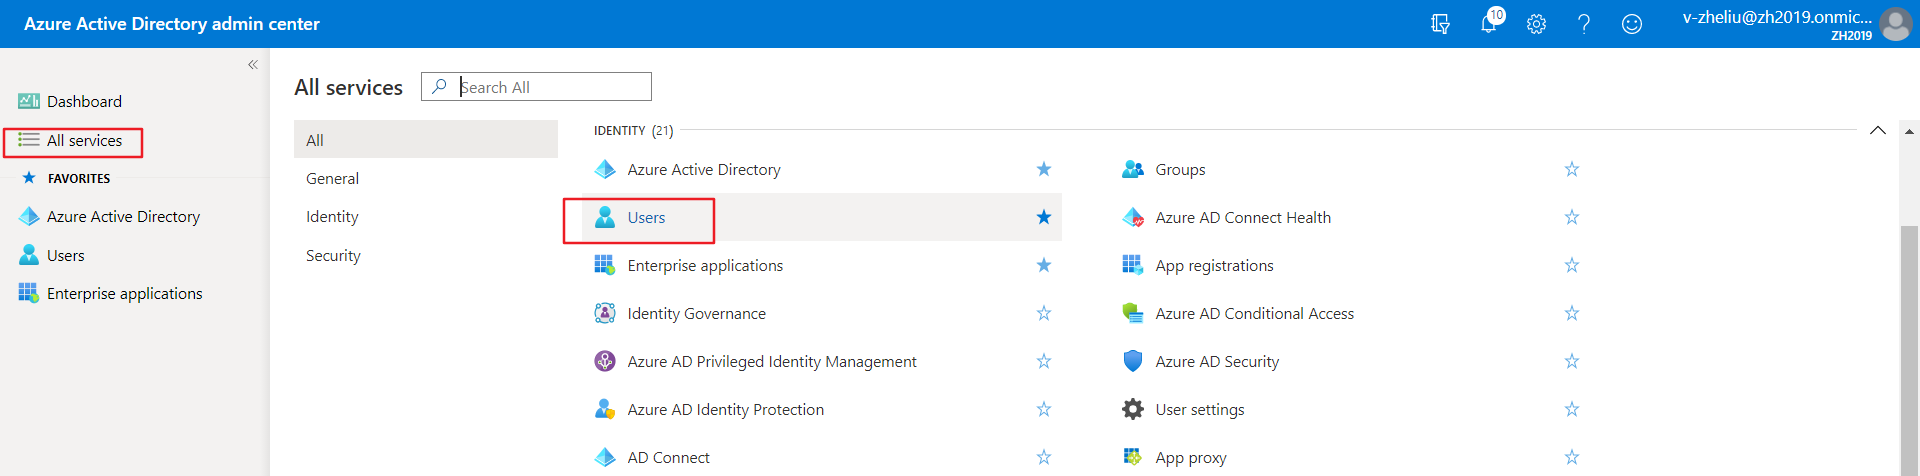1920x476 pixels.
Task: Open the feedback smiley icon
Action: 1631,24
